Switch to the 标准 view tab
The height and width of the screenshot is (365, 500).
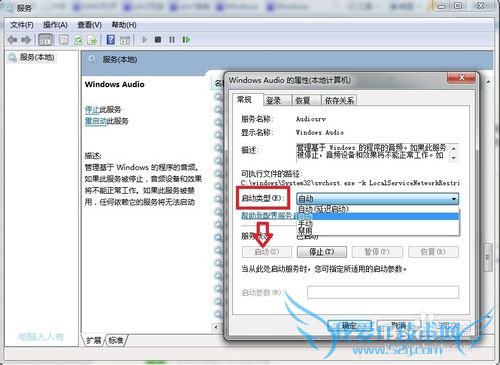pos(116,340)
